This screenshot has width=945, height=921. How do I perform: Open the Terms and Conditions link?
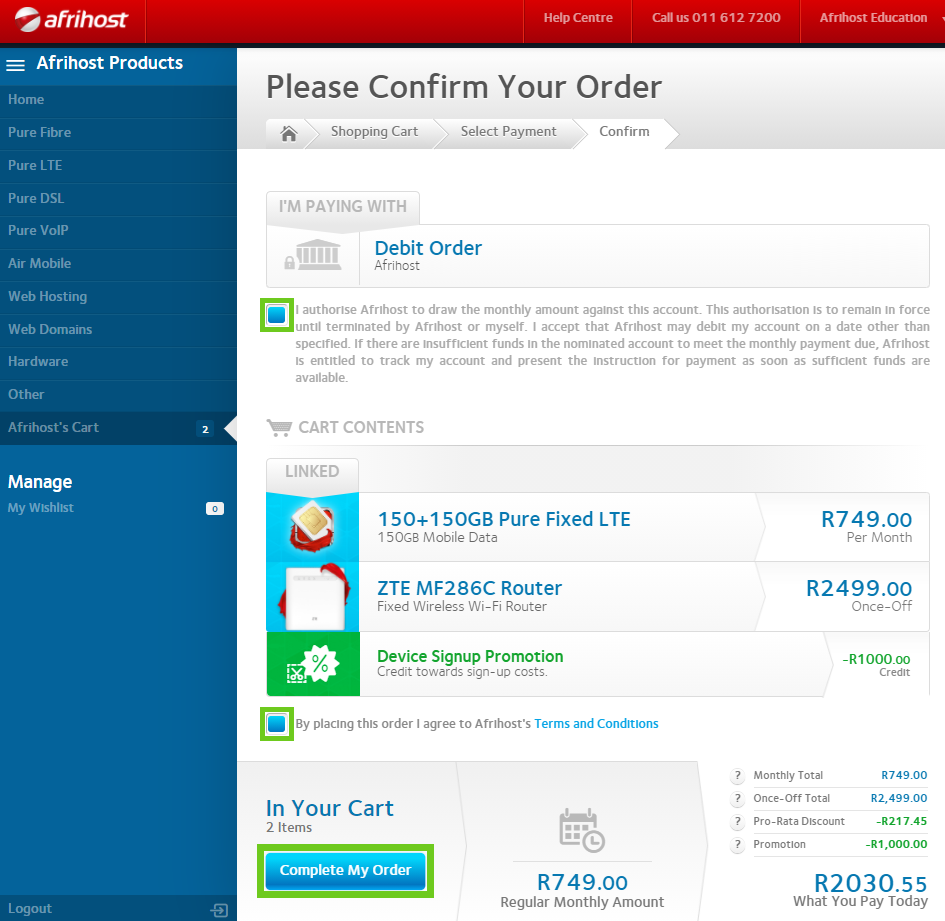[x=596, y=724]
